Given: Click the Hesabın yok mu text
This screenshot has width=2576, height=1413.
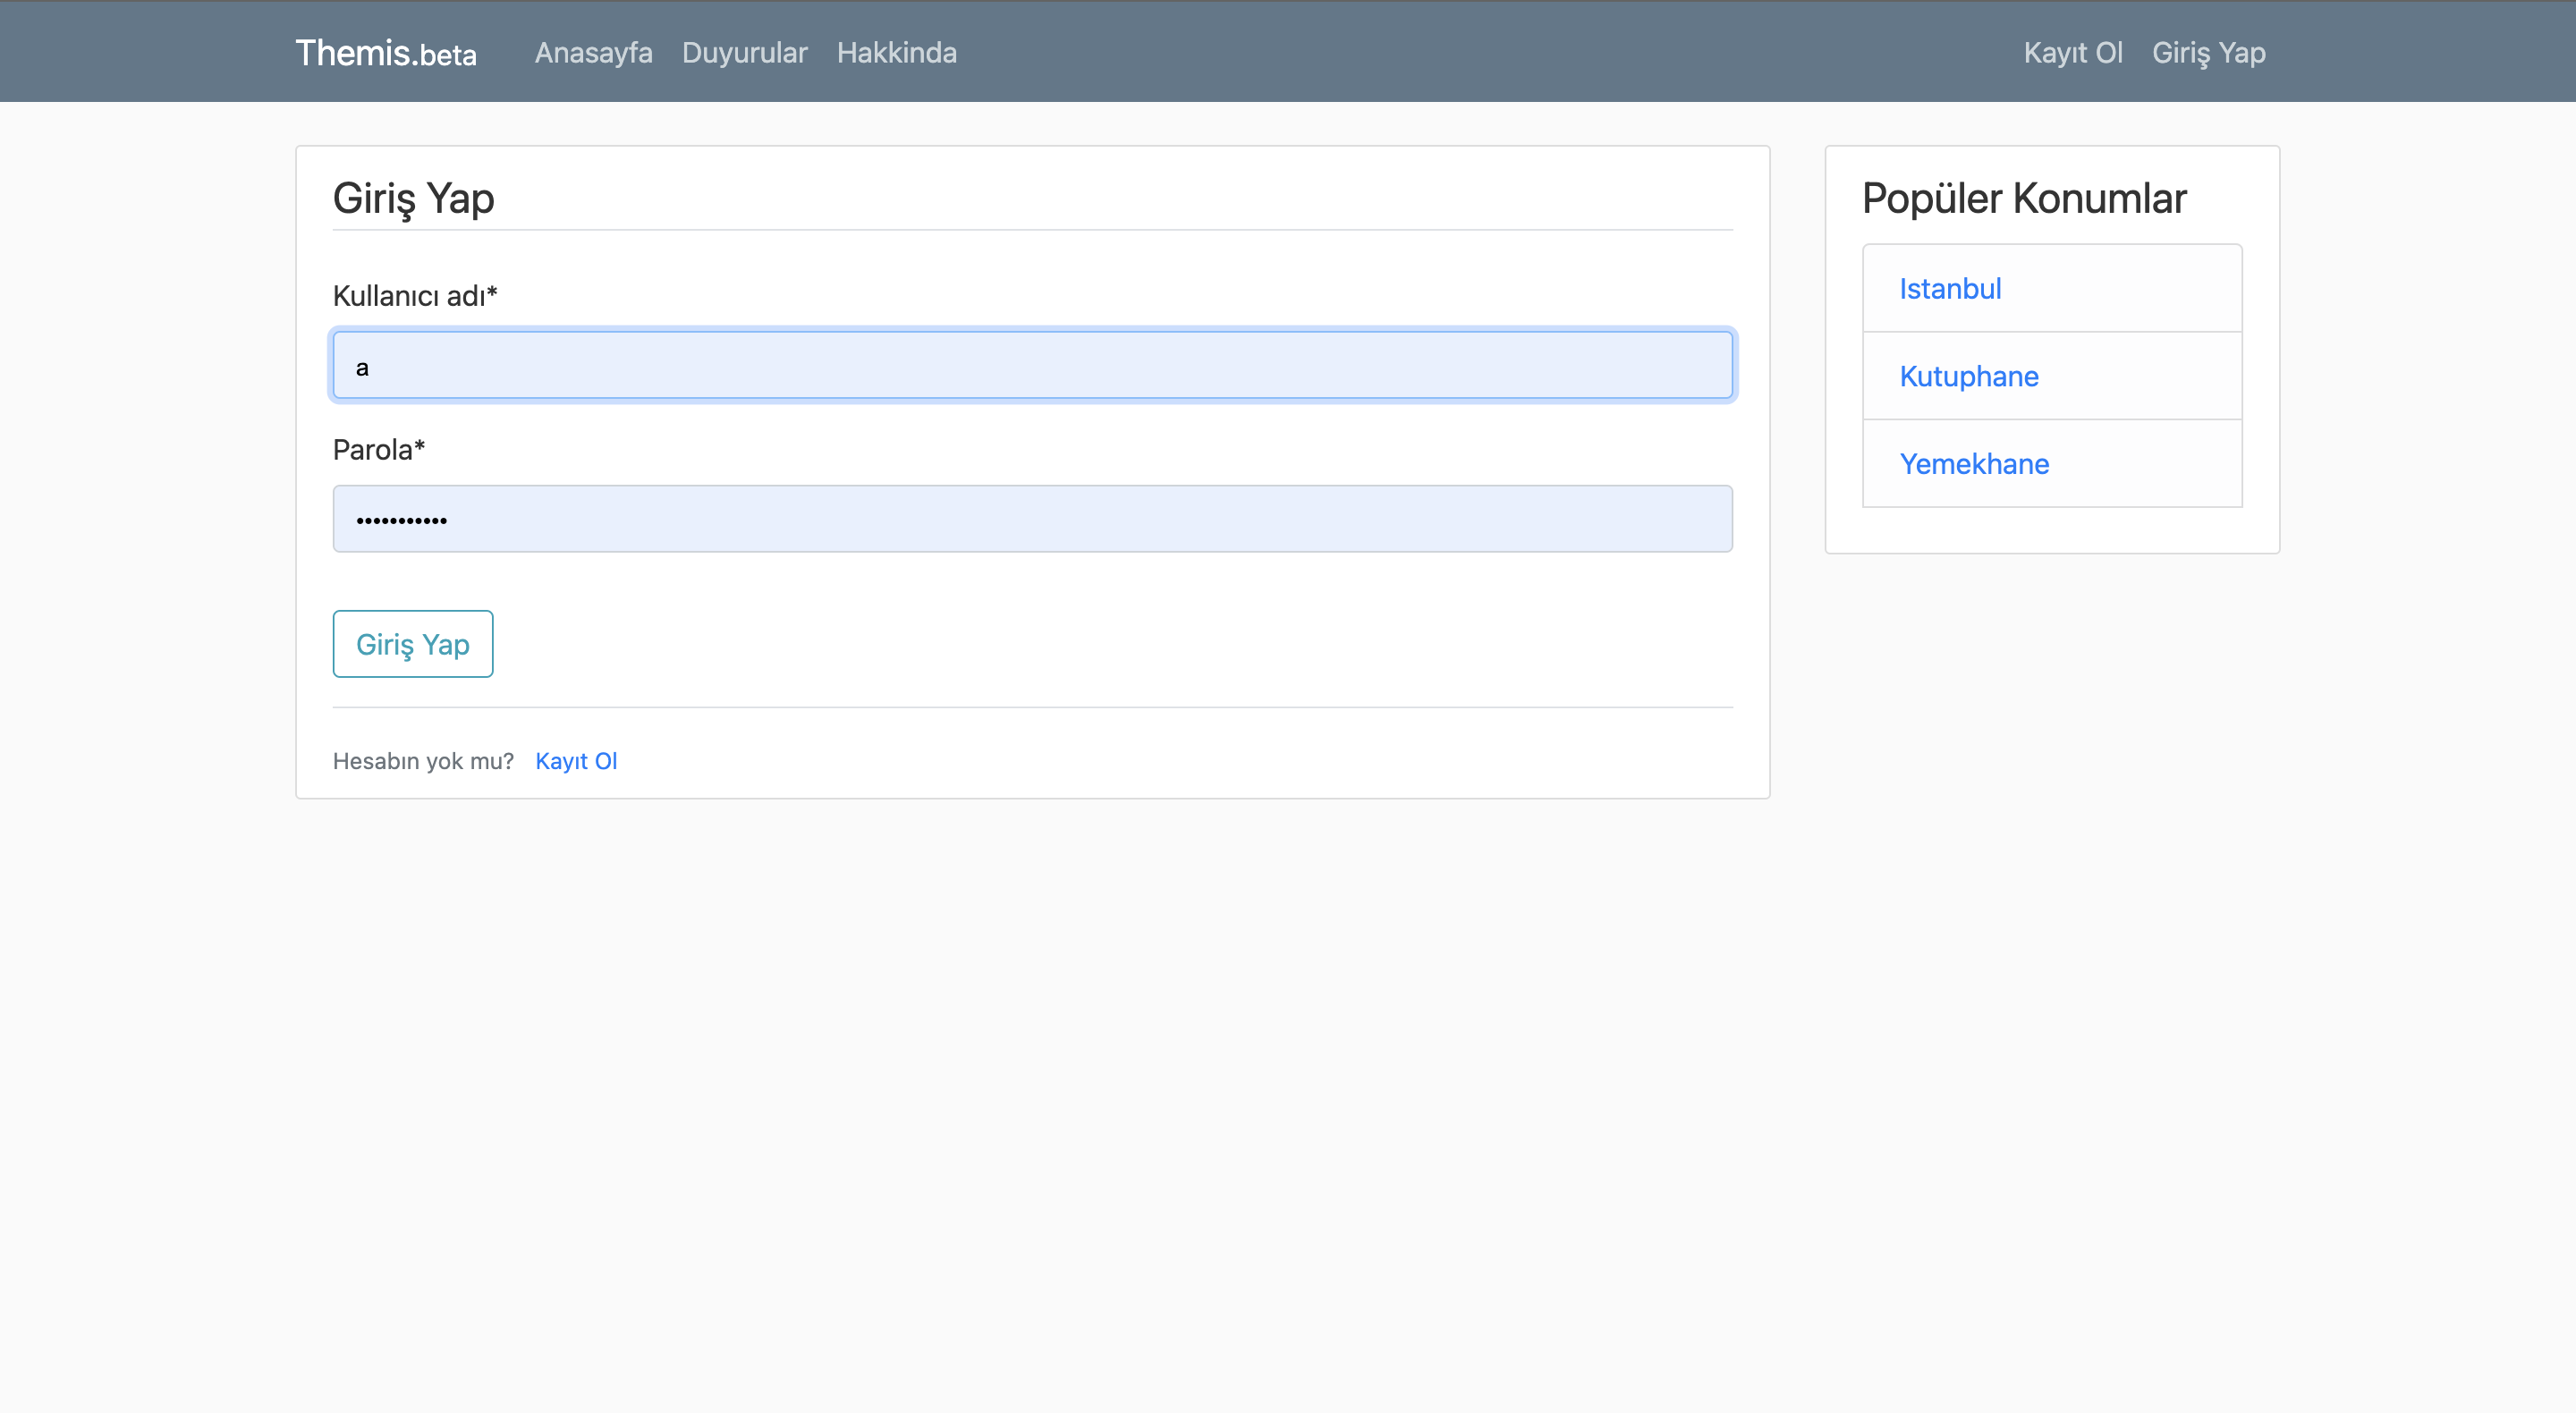Looking at the screenshot, I should (423, 760).
